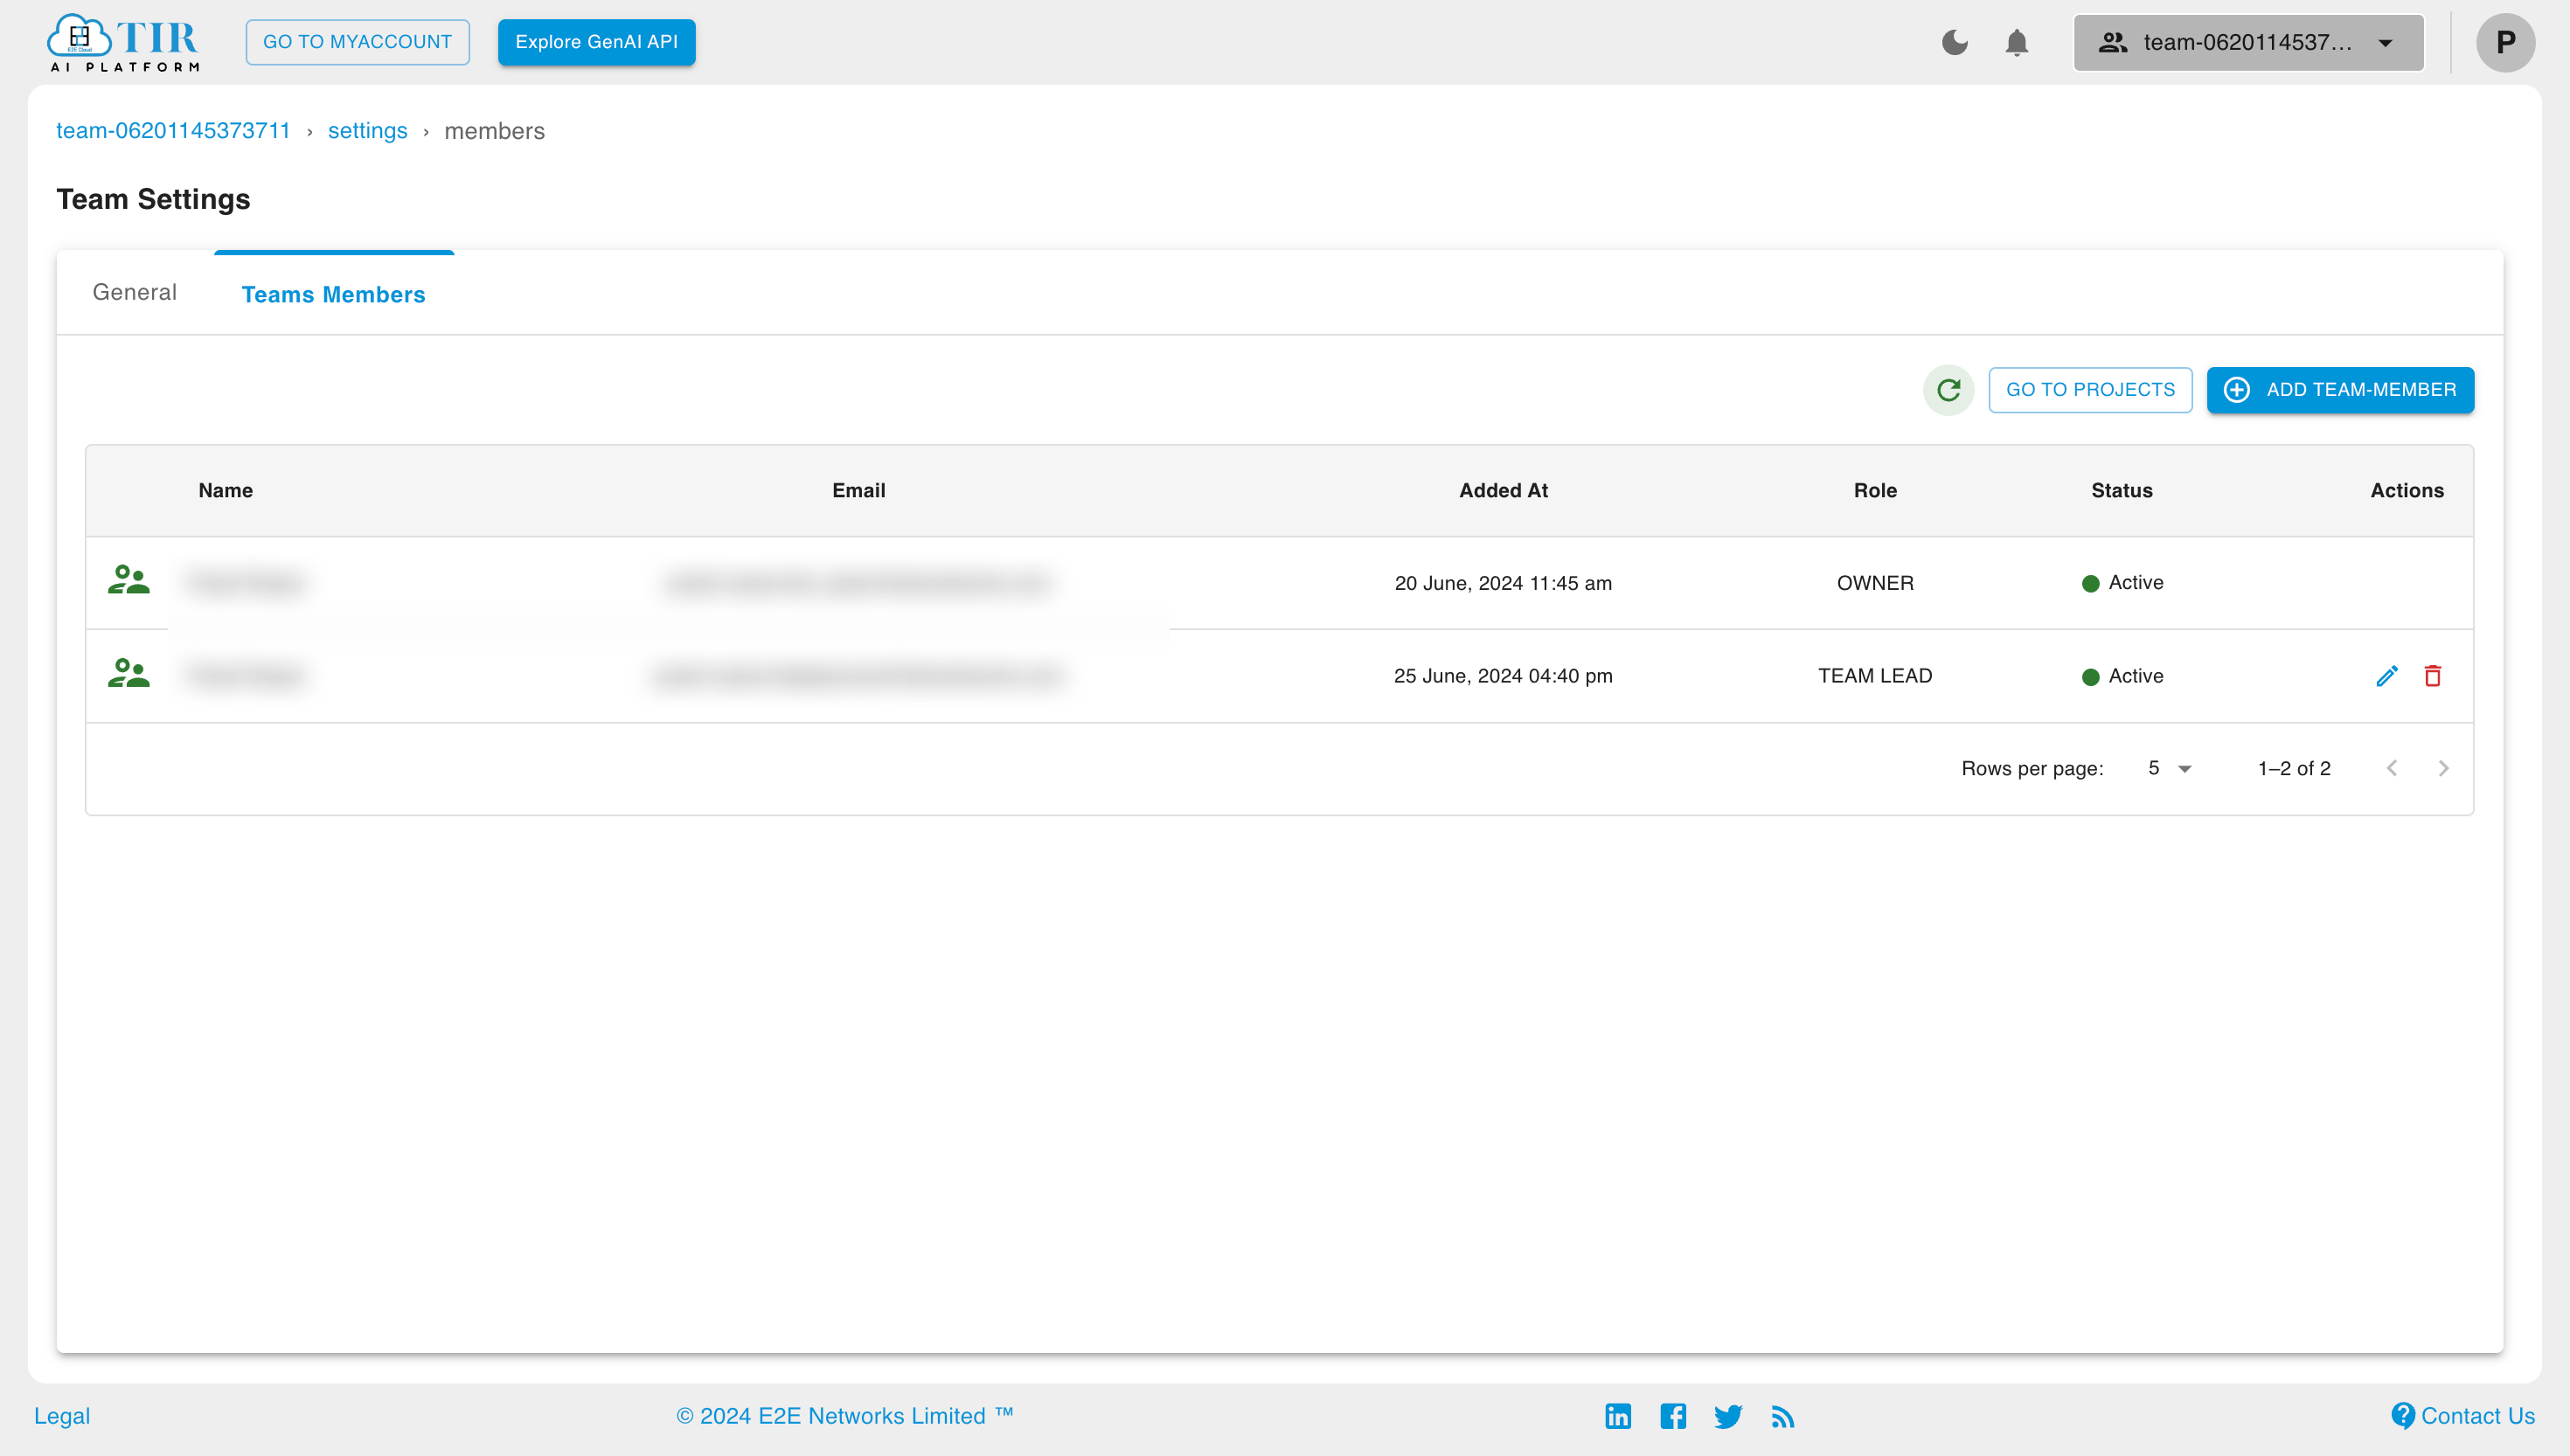
Task: Click the team-0620114537... breadcrumb link
Action: [175, 128]
